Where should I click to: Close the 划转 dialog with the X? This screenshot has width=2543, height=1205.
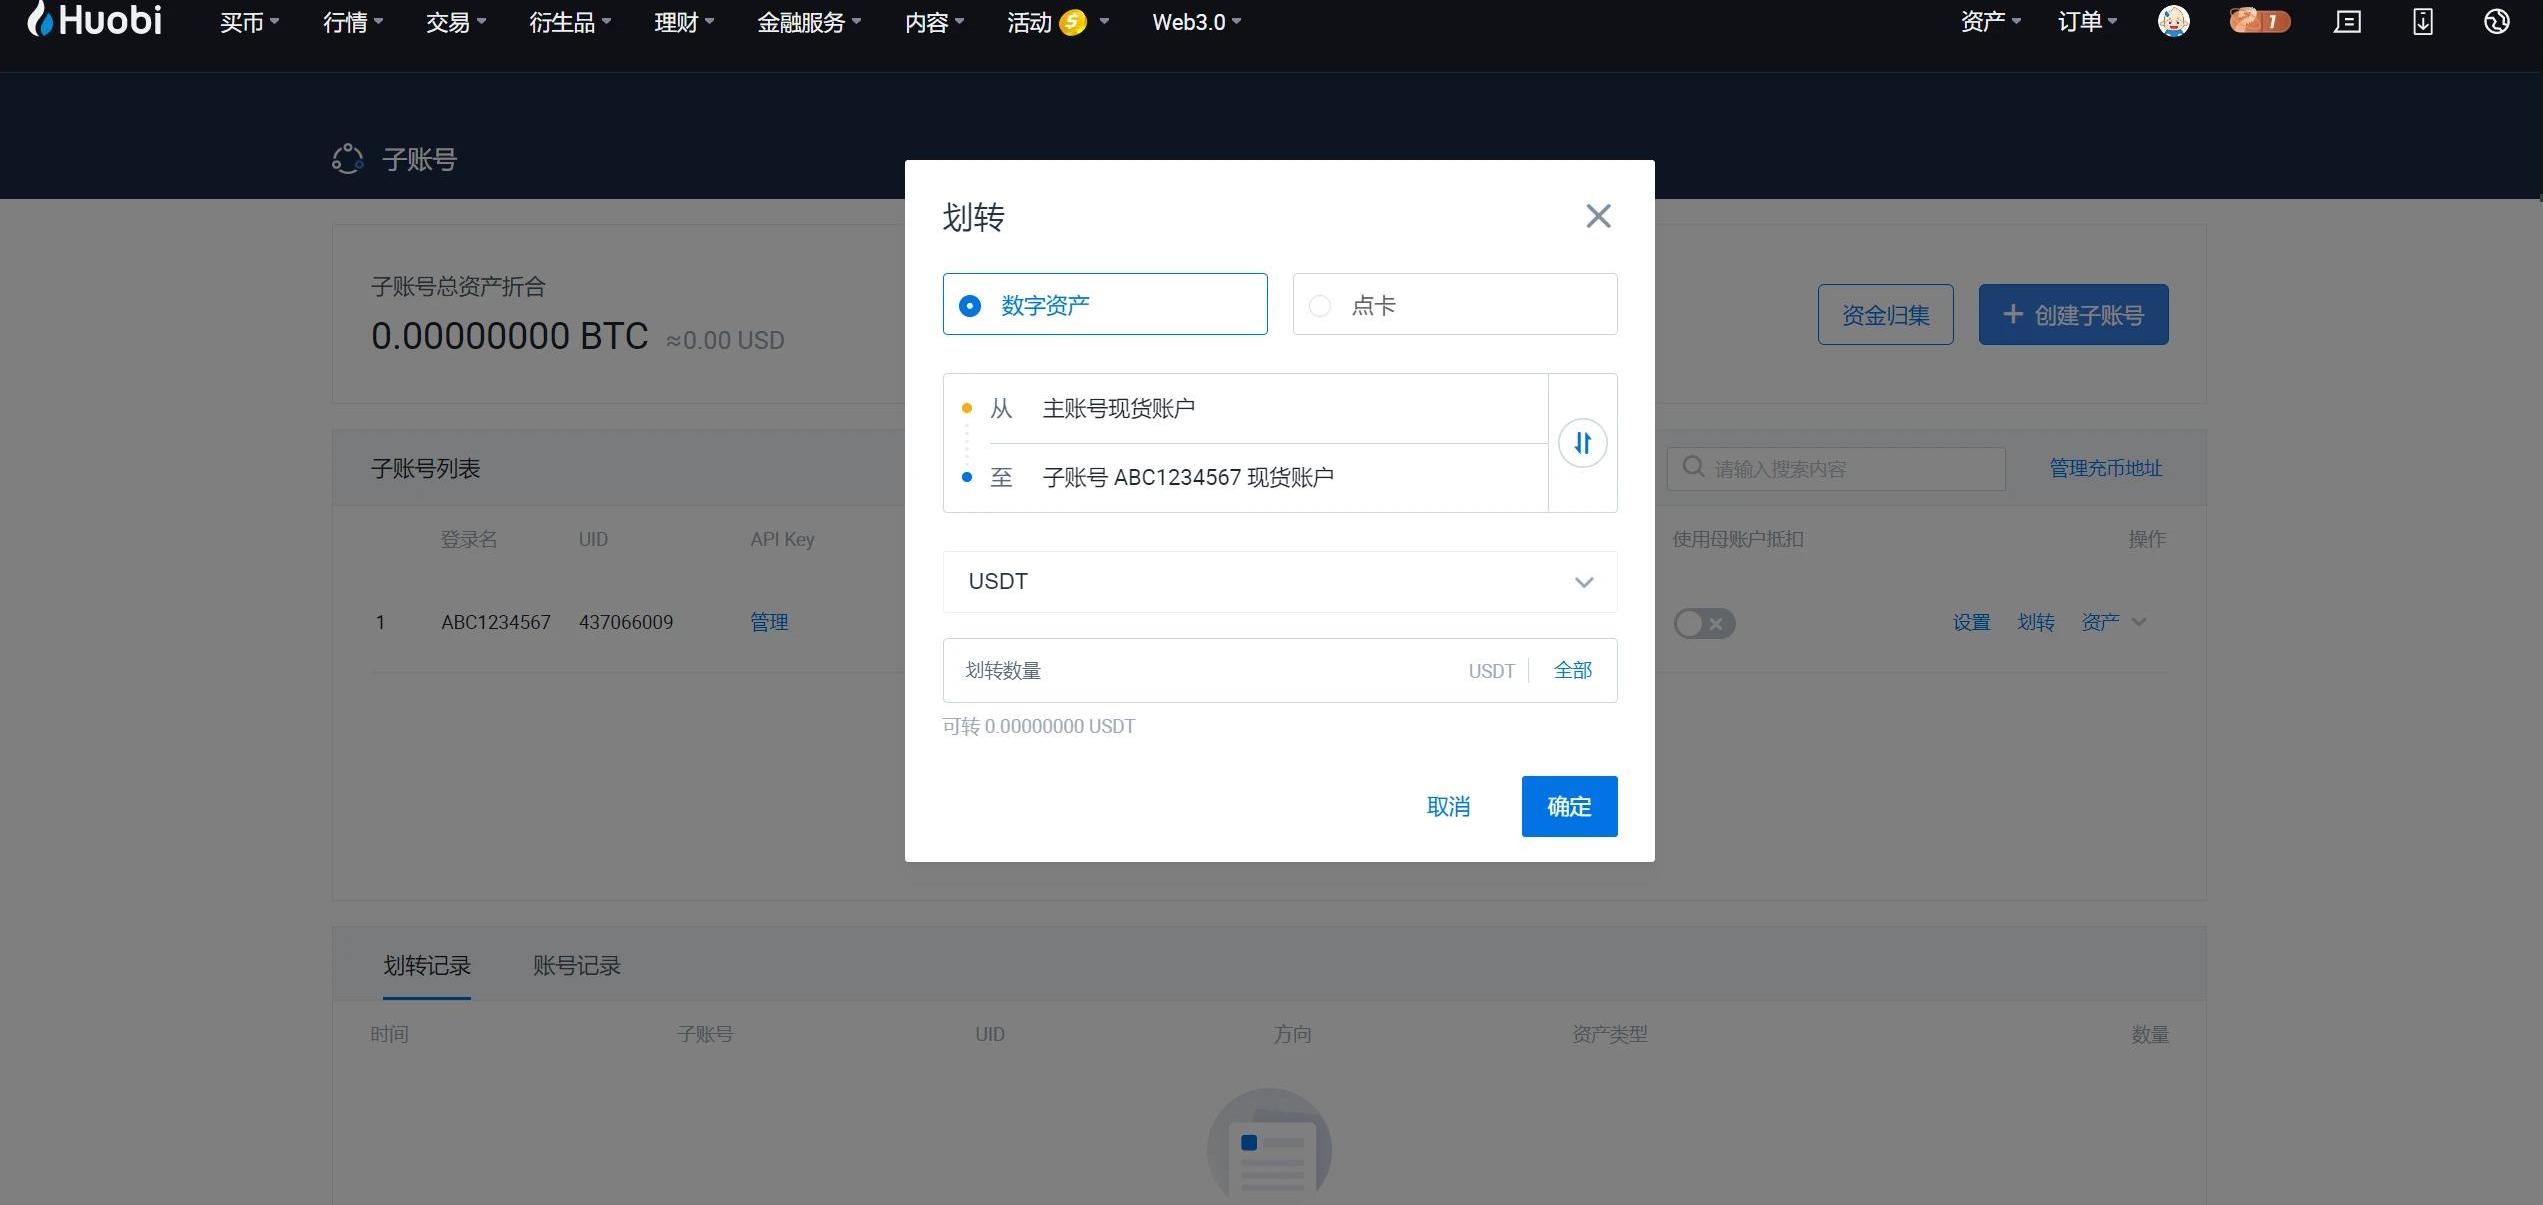click(x=1597, y=216)
